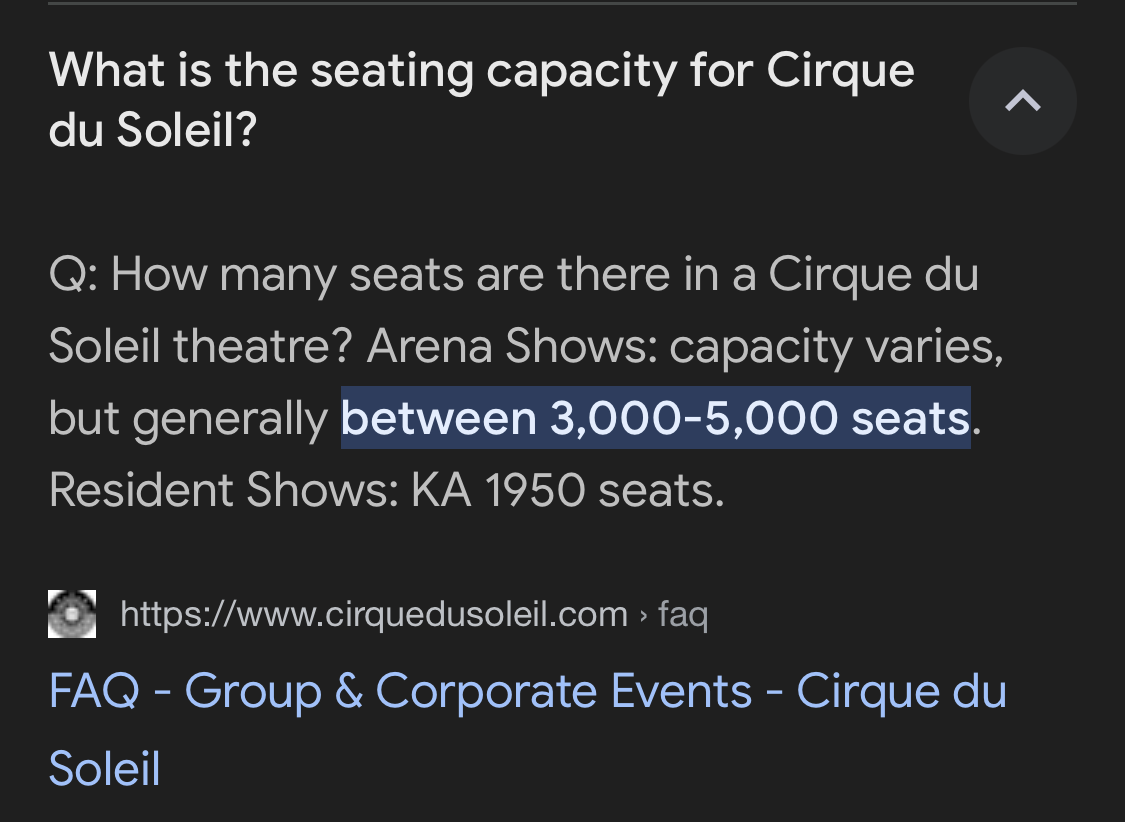Collapse the seating capacity question with chevron

pyautogui.click(x=1022, y=100)
